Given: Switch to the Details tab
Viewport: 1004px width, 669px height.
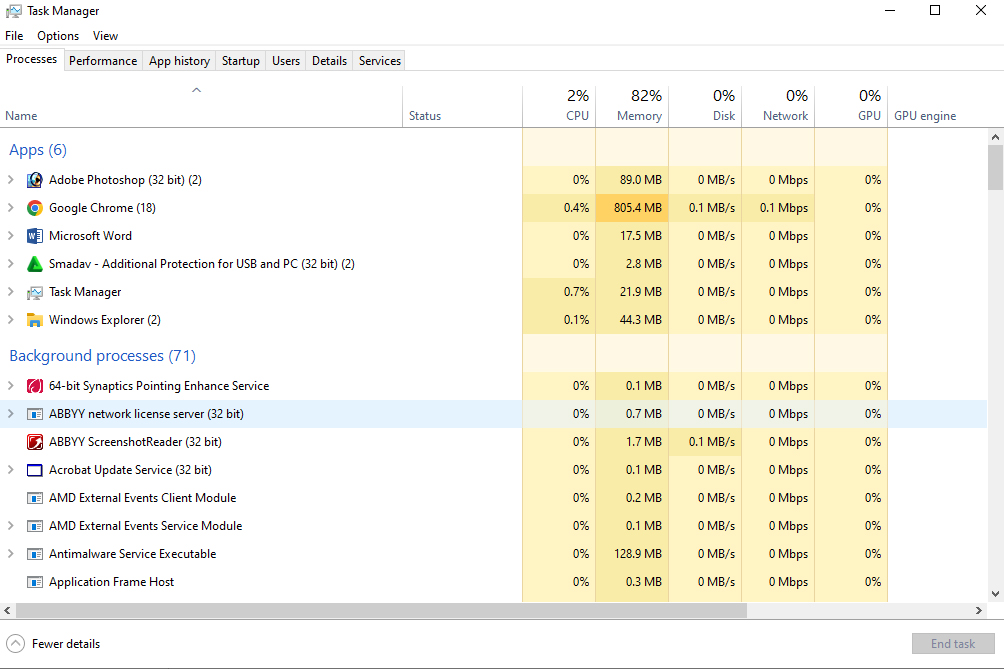Looking at the screenshot, I should click(x=329, y=61).
